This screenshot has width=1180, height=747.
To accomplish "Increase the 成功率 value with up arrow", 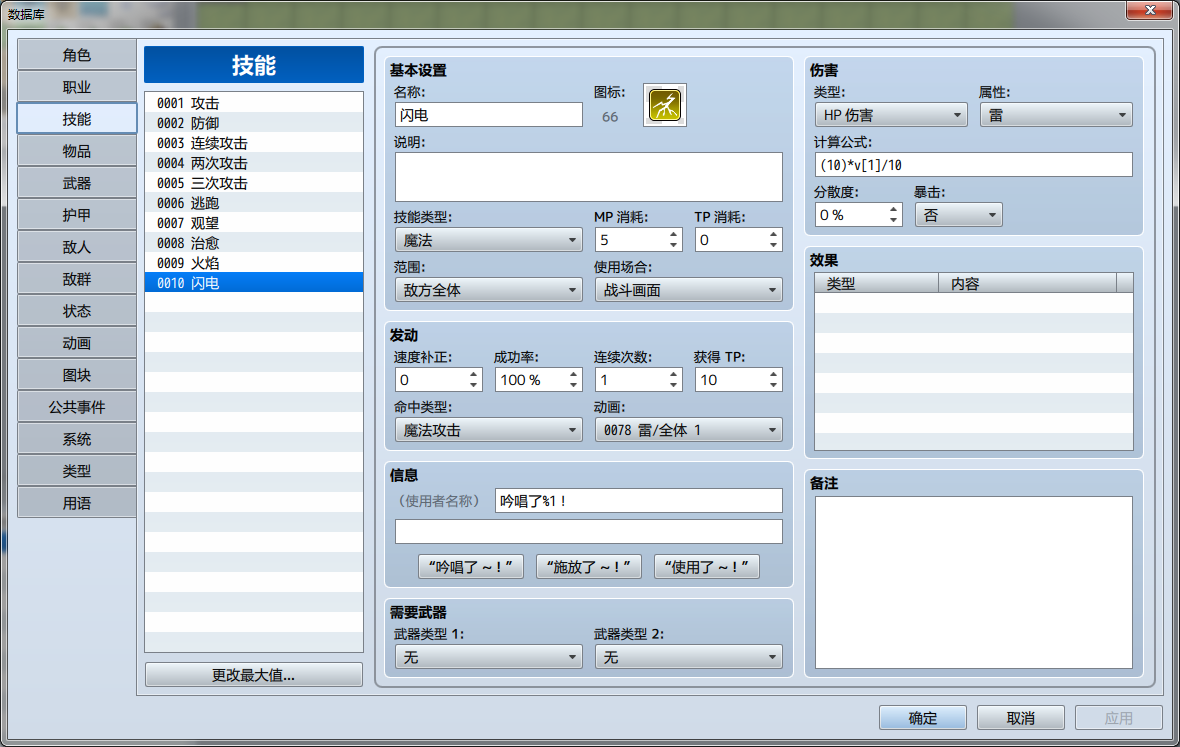I will (573, 375).
